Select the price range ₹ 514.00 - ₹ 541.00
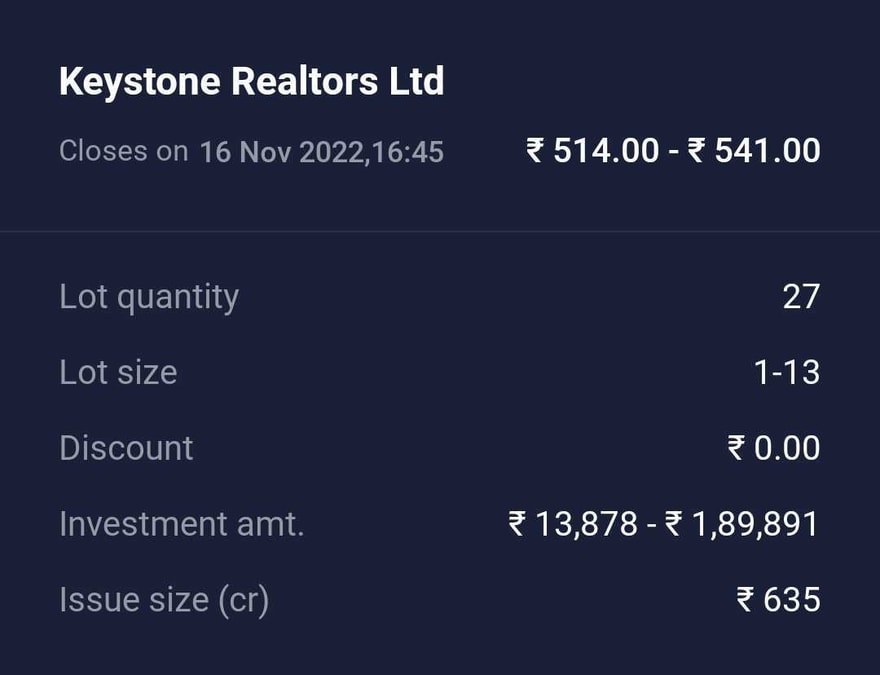 673,150
